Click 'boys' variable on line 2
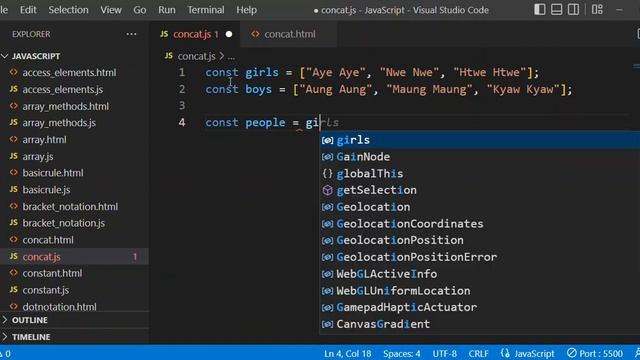 [x=258, y=89]
